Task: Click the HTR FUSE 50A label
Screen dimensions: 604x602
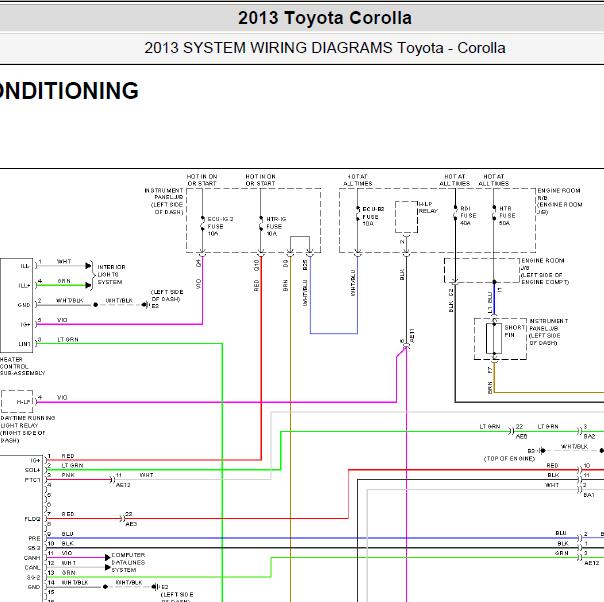Action: [507, 215]
